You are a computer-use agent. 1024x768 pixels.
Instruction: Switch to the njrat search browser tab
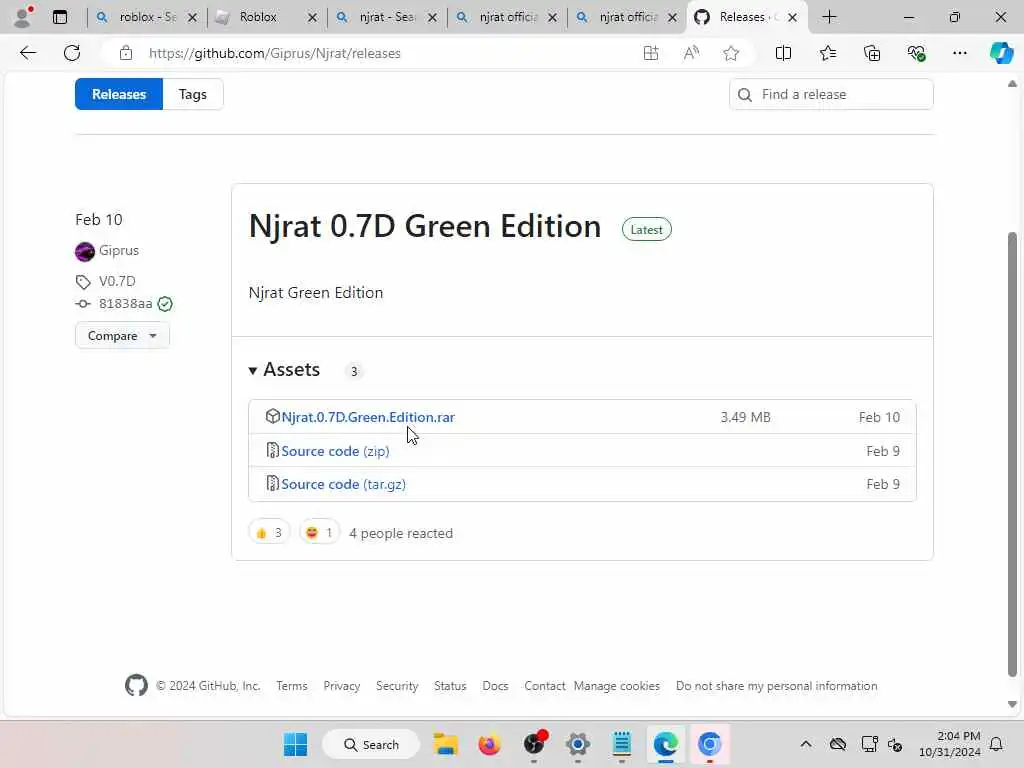(x=387, y=17)
